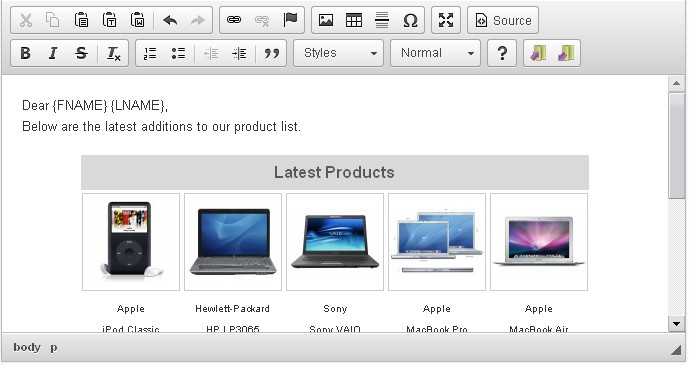Click the Sony VAIO product image
Image resolution: width=690 pixels, height=366 pixels.
coord(335,242)
